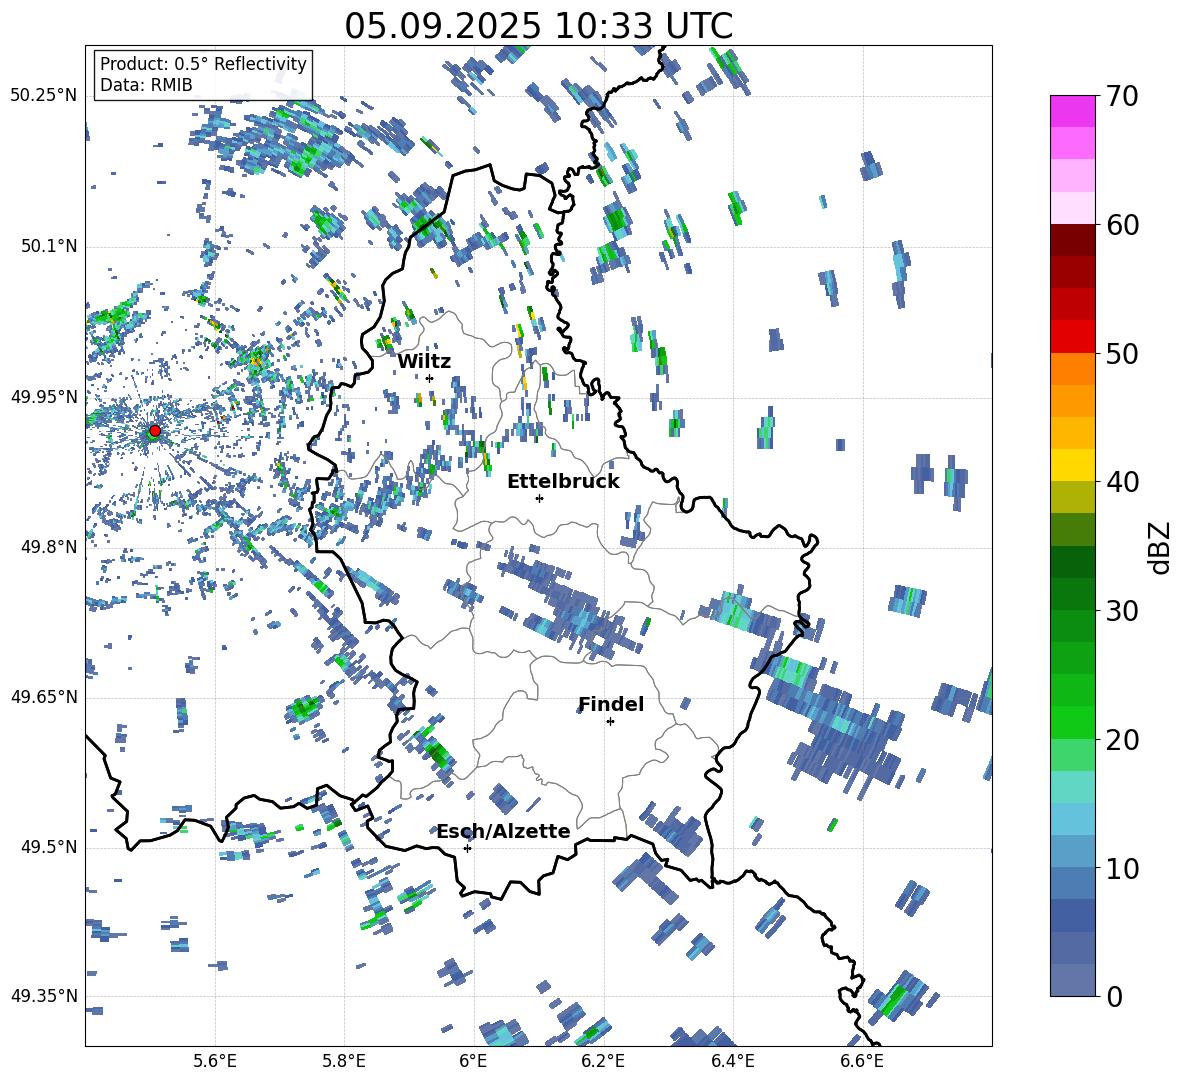This screenshot has width=1184, height=1081.
Task: Click the Ettelbruck station cross marker
Action: pyautogui.click(x=539, y=498)
